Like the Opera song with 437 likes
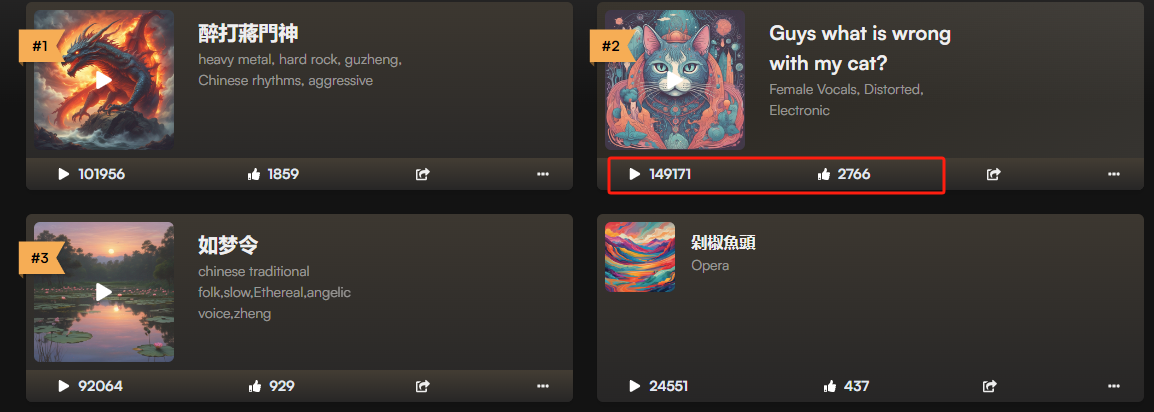Image resolution: width=1154 pixels, height=412 pixels. pyautogui.click(x=830, y=386)
